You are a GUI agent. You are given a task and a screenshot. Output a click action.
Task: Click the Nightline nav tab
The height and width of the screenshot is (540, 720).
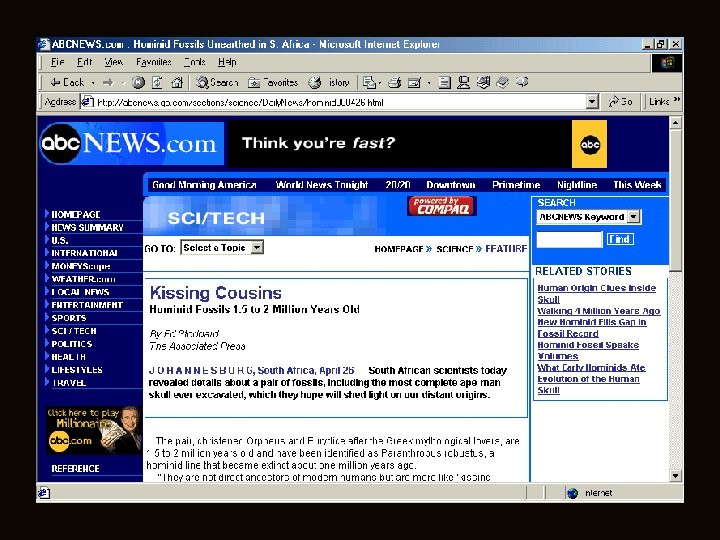pyautogui.click(x=577, y=185)
